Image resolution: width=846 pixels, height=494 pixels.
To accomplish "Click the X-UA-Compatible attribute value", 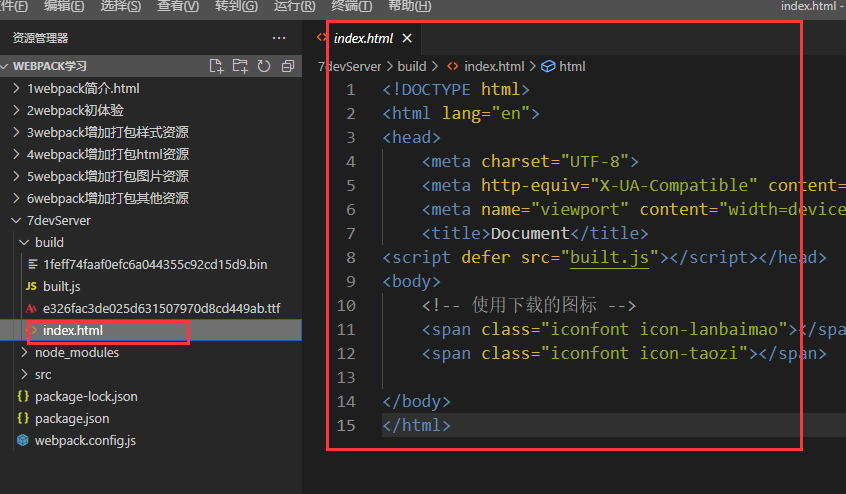I will tap(673, 186).
